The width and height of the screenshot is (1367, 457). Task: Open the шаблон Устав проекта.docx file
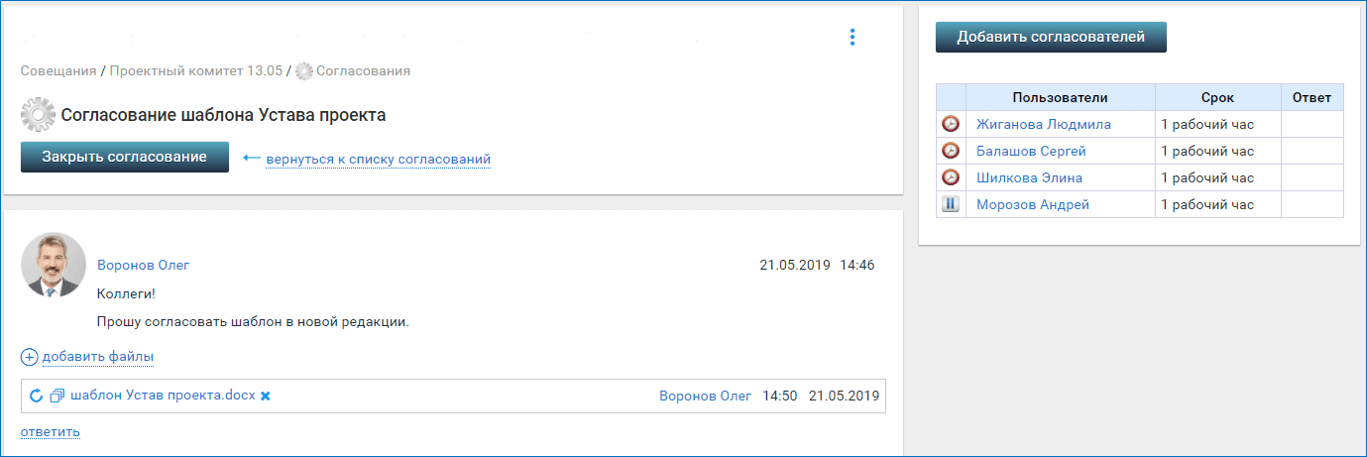pyautogui.click(x=163, y=396)
